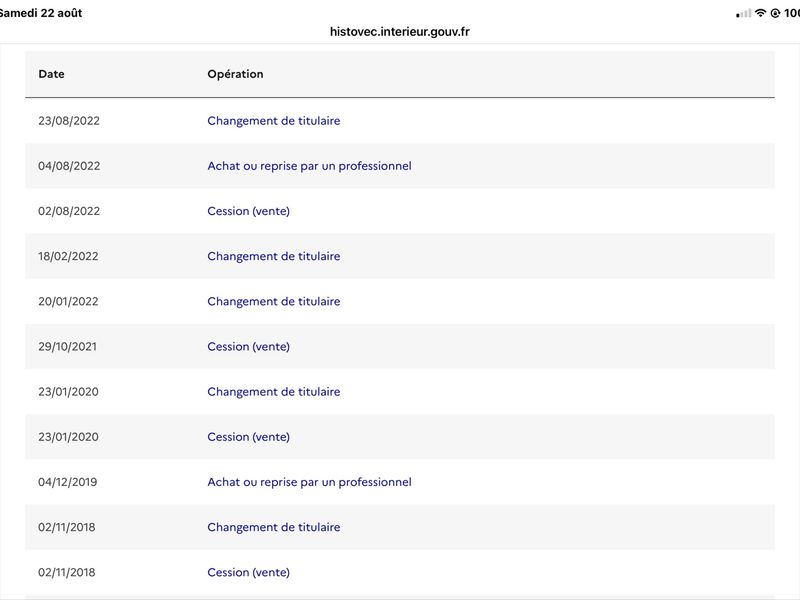Open the 04/12/2019 Achat ou reprise par un professionnel

(309, 482)
